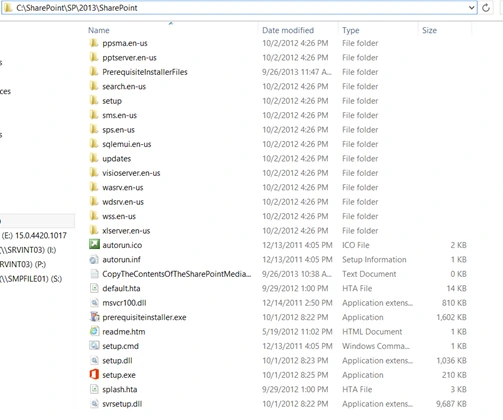503x420 pixels.
Task: Click the msvcr100.dll file icon
Action: click(94, 302)
